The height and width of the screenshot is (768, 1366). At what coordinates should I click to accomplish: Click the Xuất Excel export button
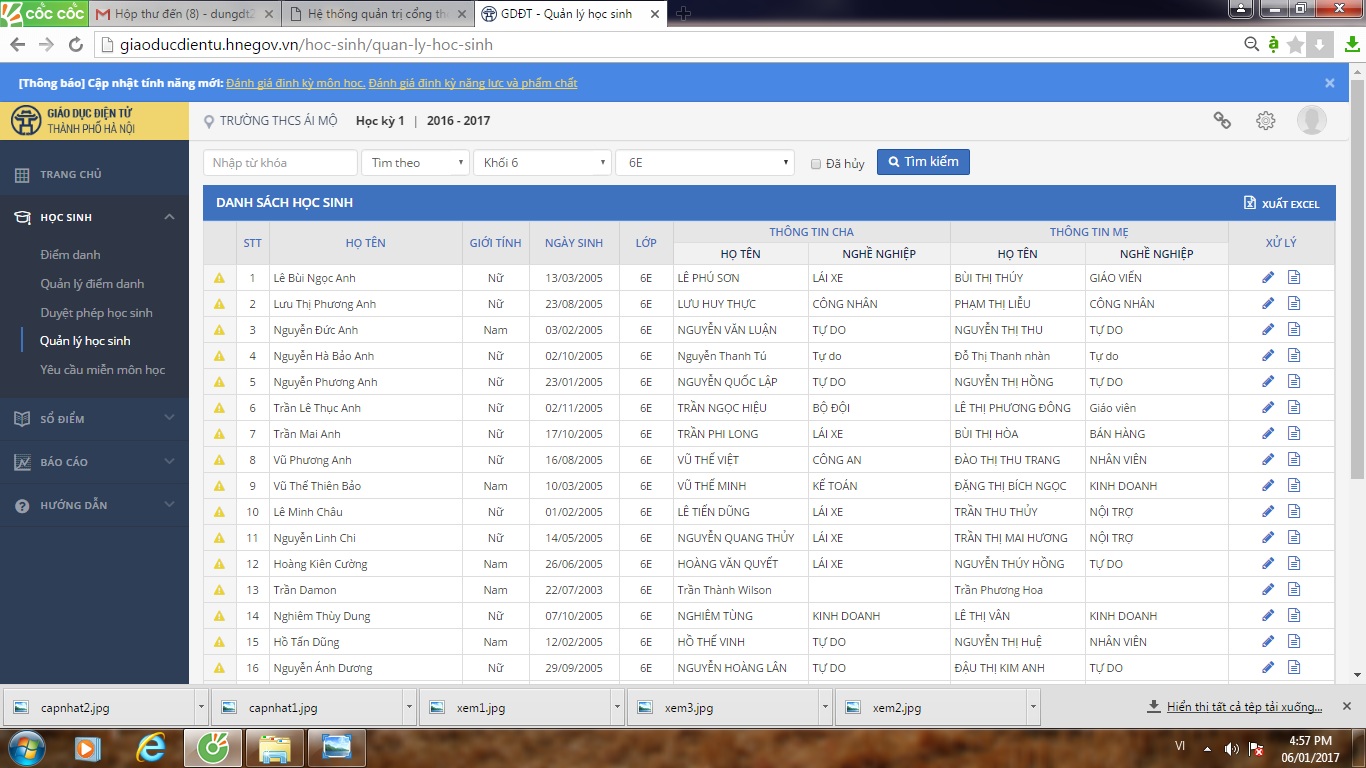tap(1281, 204)
